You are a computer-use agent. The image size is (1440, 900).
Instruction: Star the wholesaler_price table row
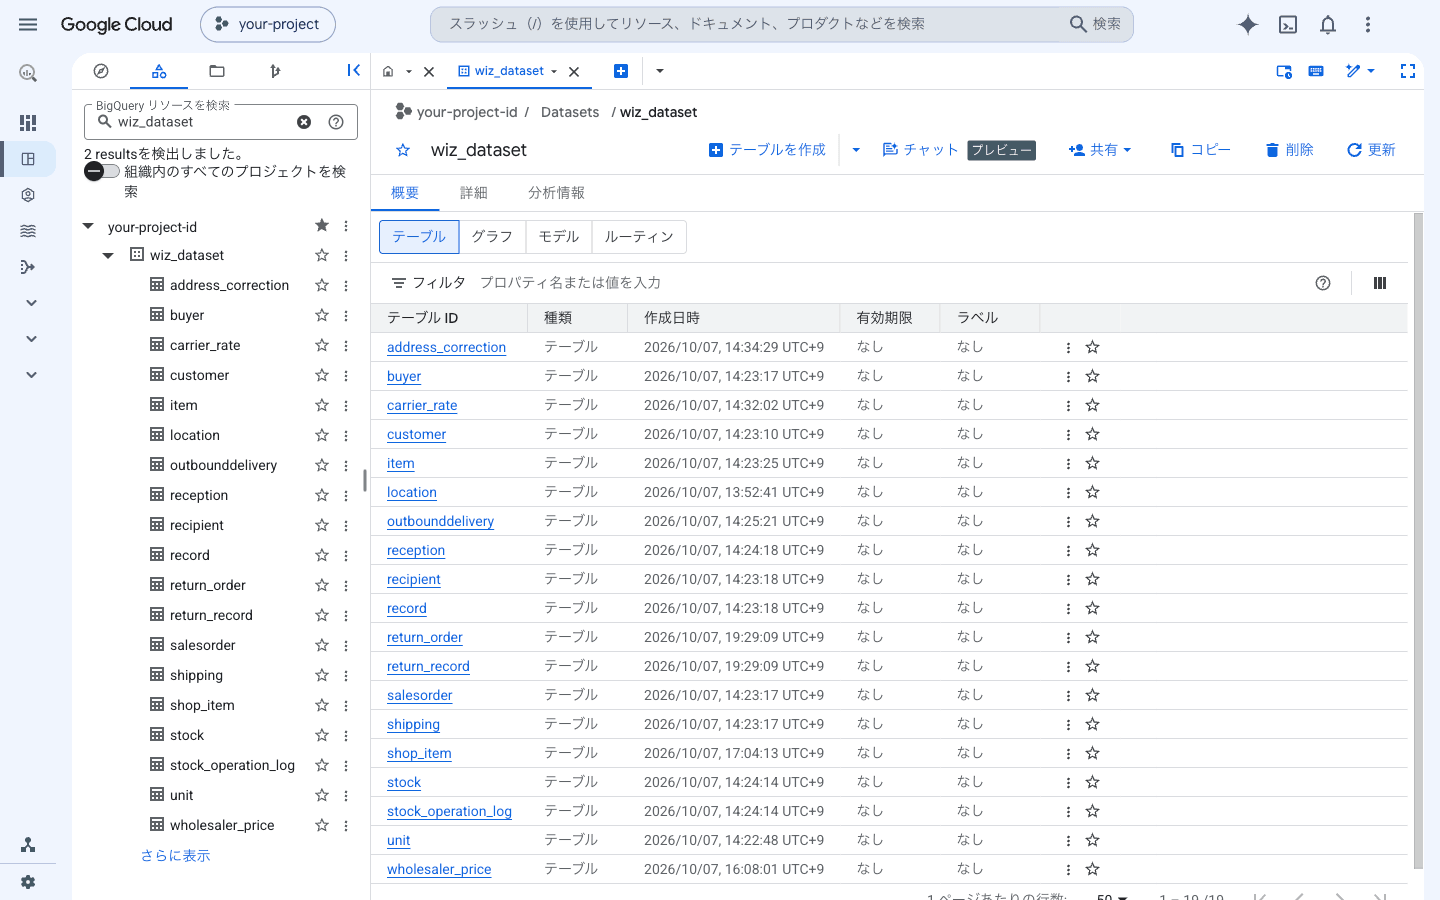click(1093, 869)
